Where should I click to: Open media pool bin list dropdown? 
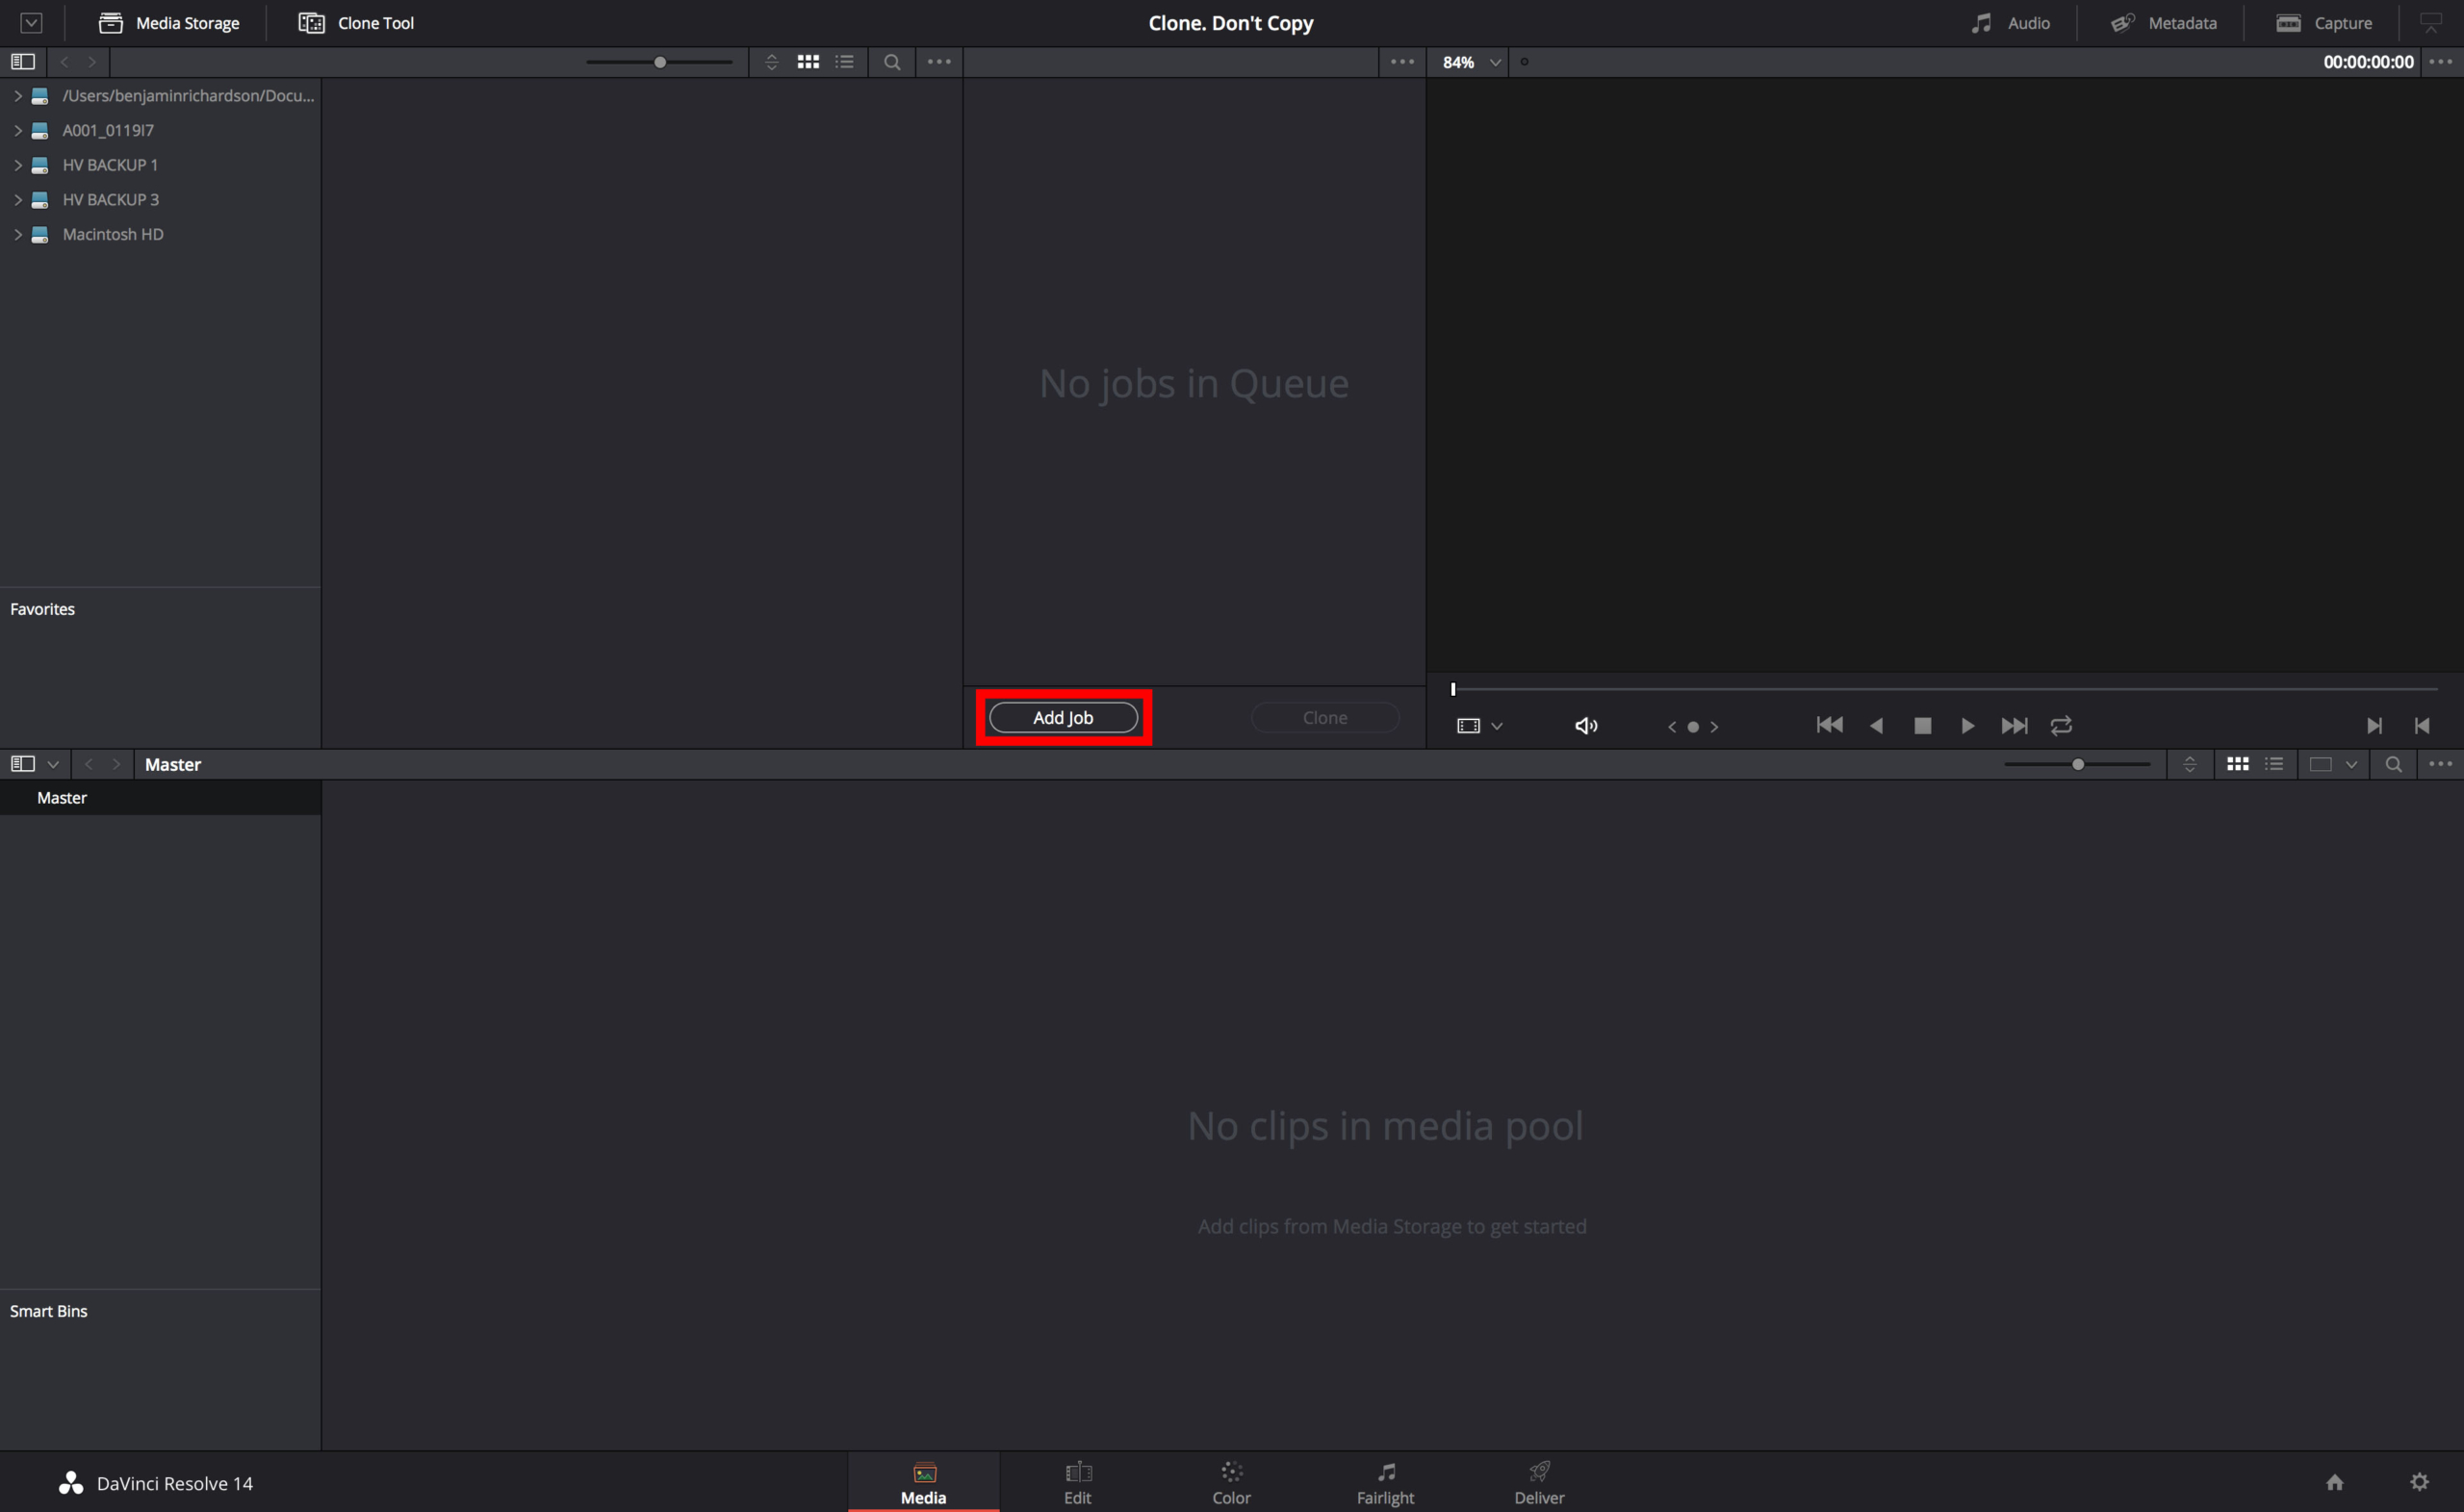coord(53,764)
